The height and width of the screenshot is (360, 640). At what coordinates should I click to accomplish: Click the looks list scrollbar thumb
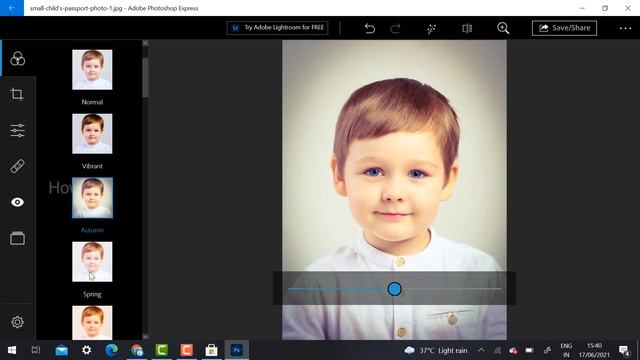tap(145, 78)
